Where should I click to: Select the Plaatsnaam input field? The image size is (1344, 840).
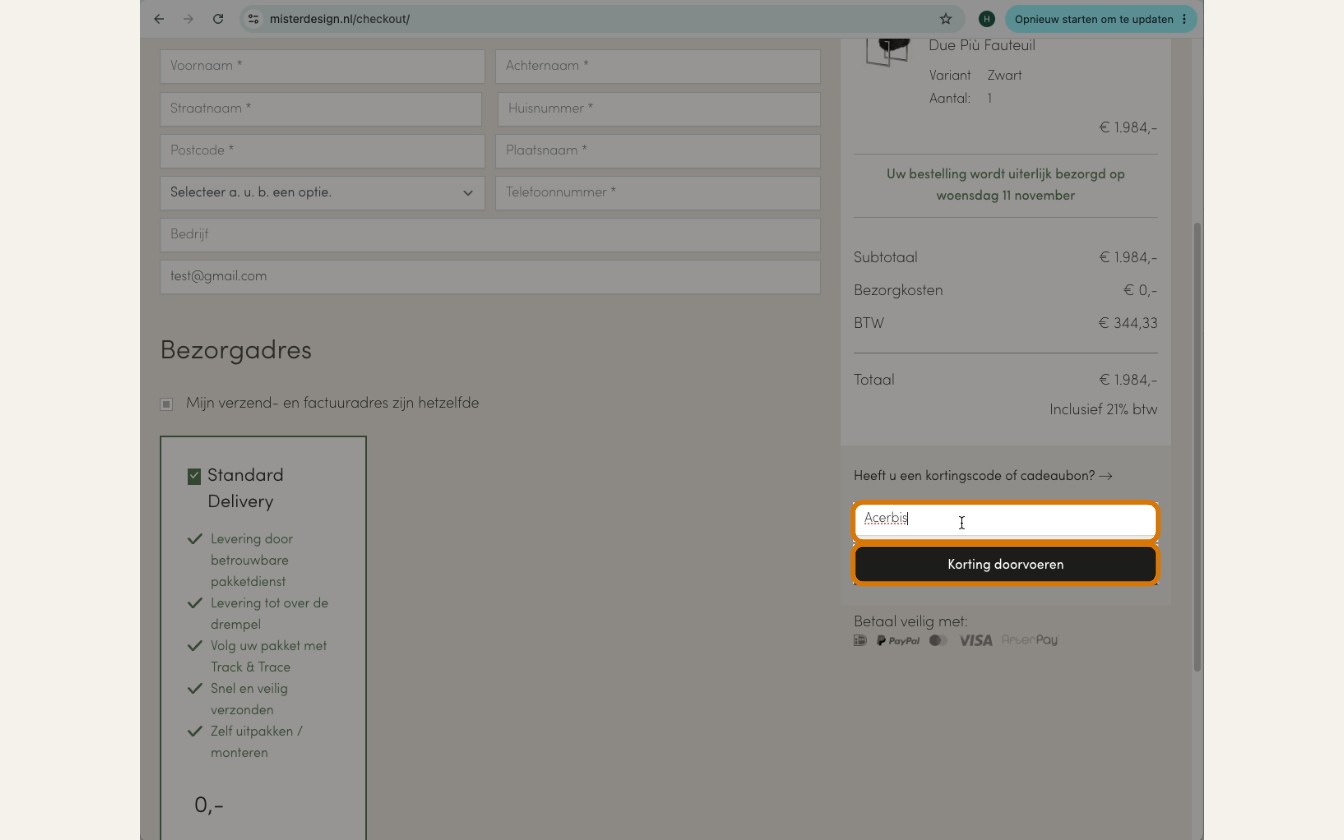tap(658, 151)
